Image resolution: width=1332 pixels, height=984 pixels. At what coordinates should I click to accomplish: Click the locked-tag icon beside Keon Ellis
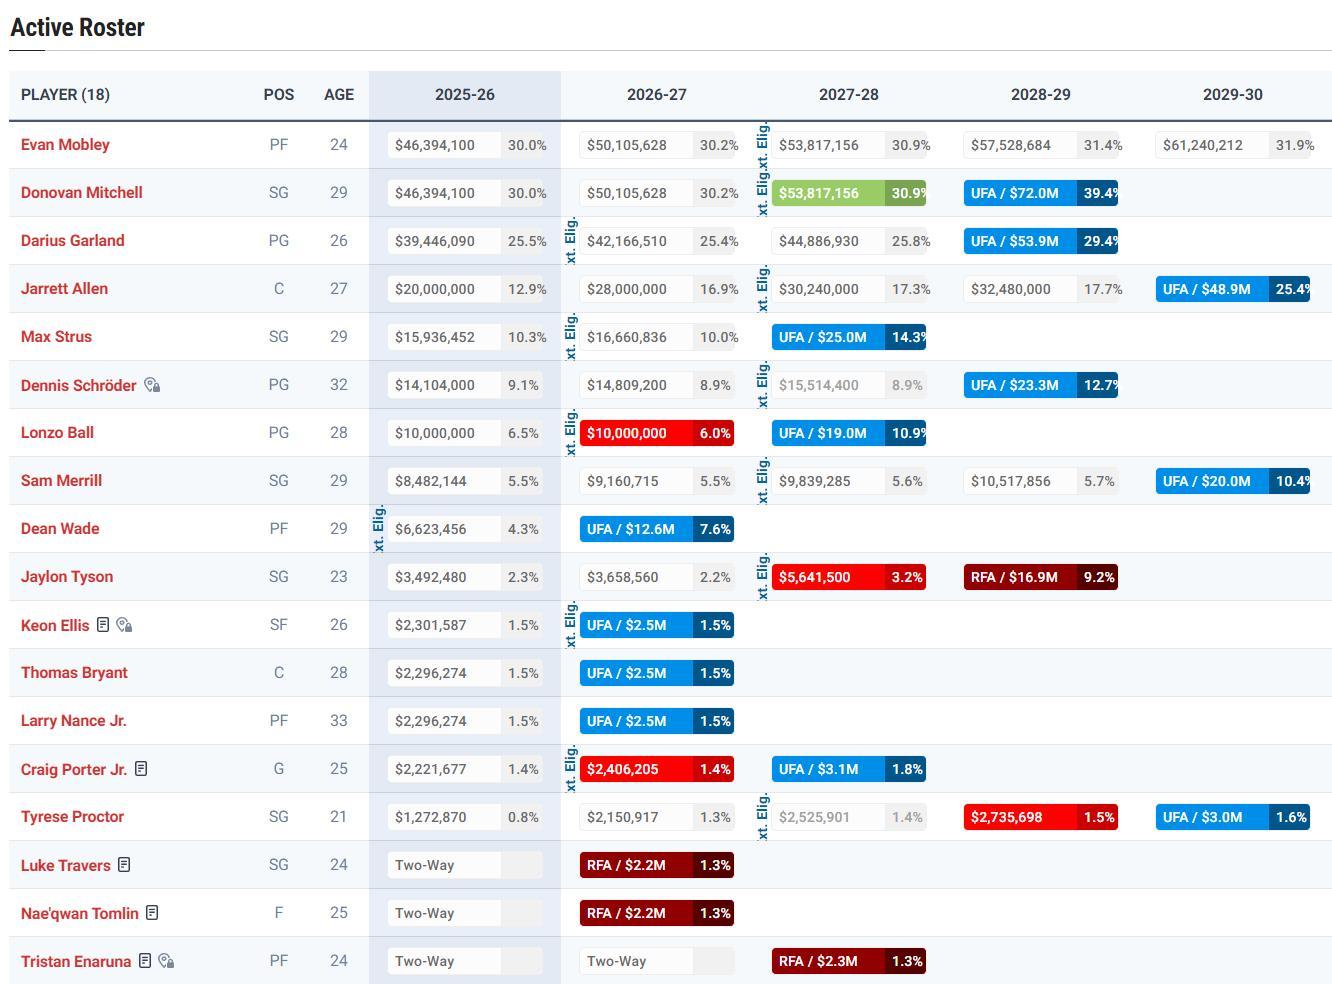pos(124,625)
